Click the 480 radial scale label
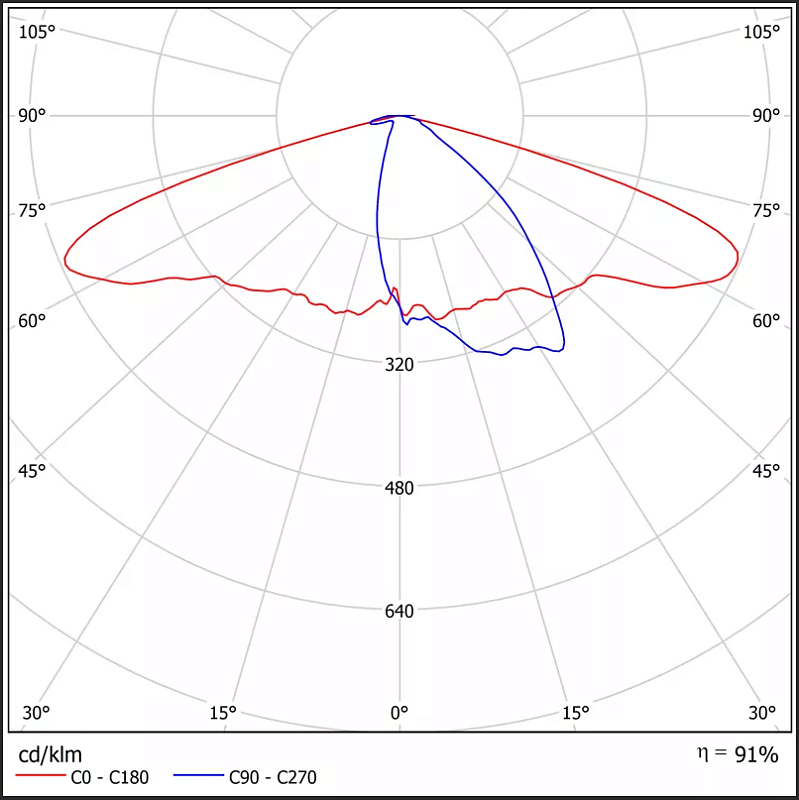Image resolution: width=799 pixels, height=800 pixels. pos(399,488)
